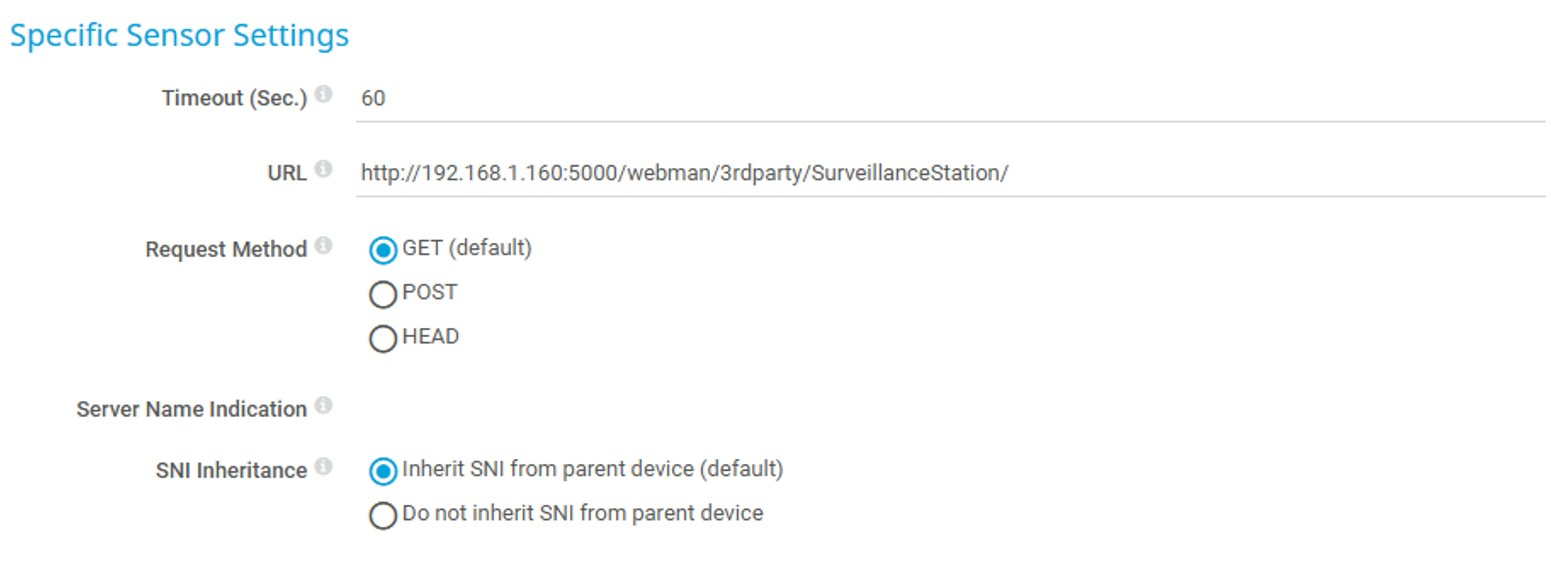1551x562 pixels.
Task: Focus the URL field with SurveillanceStation address
Action: (x=950, y=173)
